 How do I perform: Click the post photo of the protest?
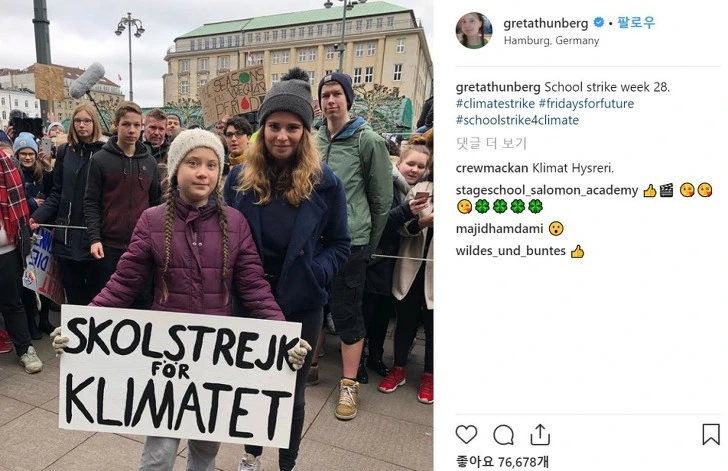pyautogui.click(x=216, y=236)
